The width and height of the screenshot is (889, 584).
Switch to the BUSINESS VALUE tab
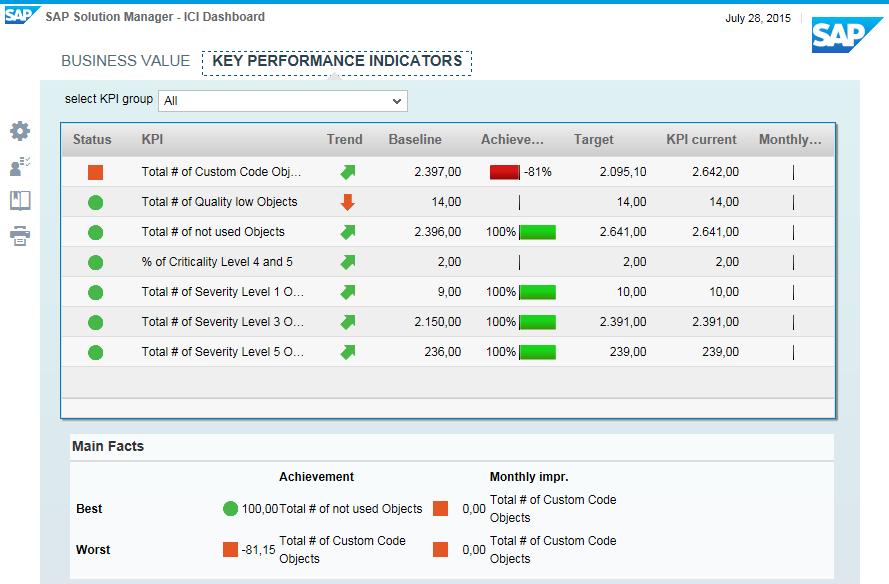click(125, 61)
